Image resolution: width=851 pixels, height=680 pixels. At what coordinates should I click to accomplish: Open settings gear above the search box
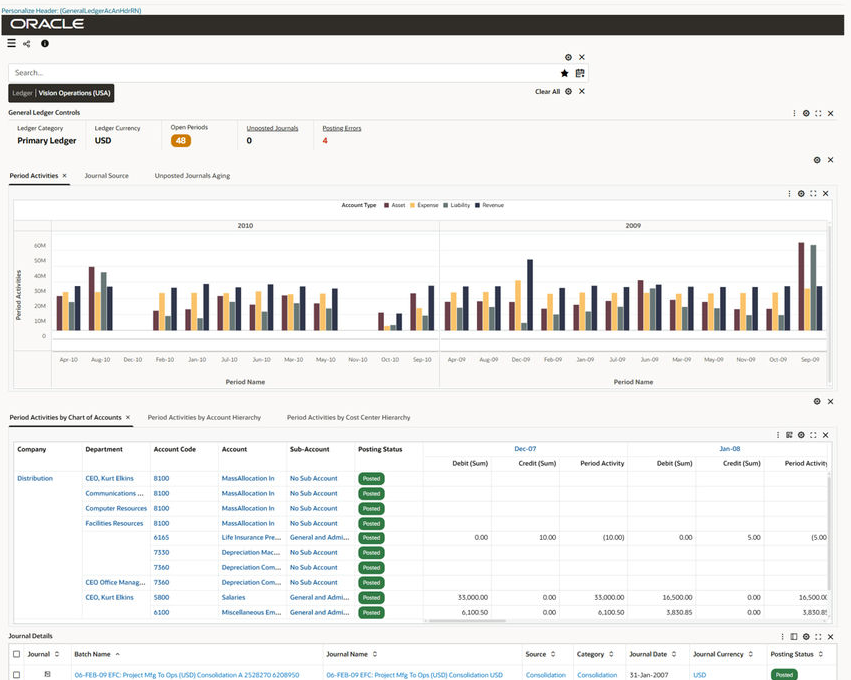click(568, 57)
